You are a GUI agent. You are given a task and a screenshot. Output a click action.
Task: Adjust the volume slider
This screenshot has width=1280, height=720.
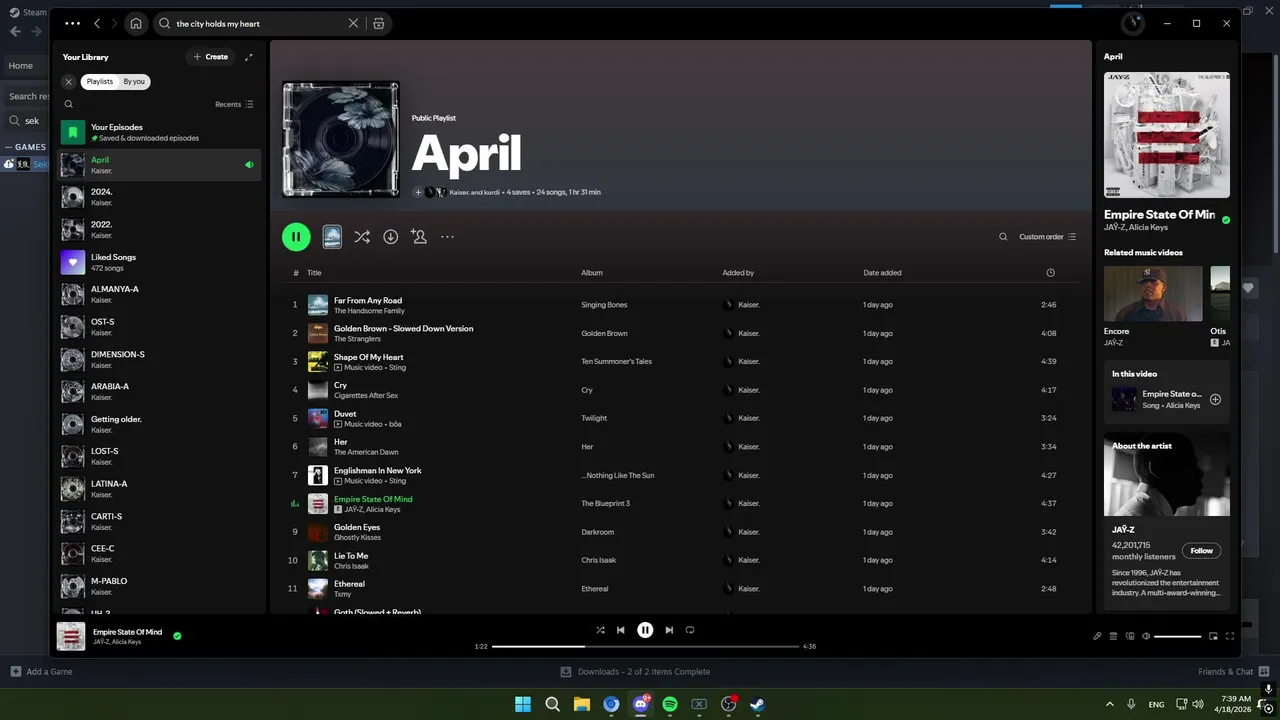point(1178,636)
